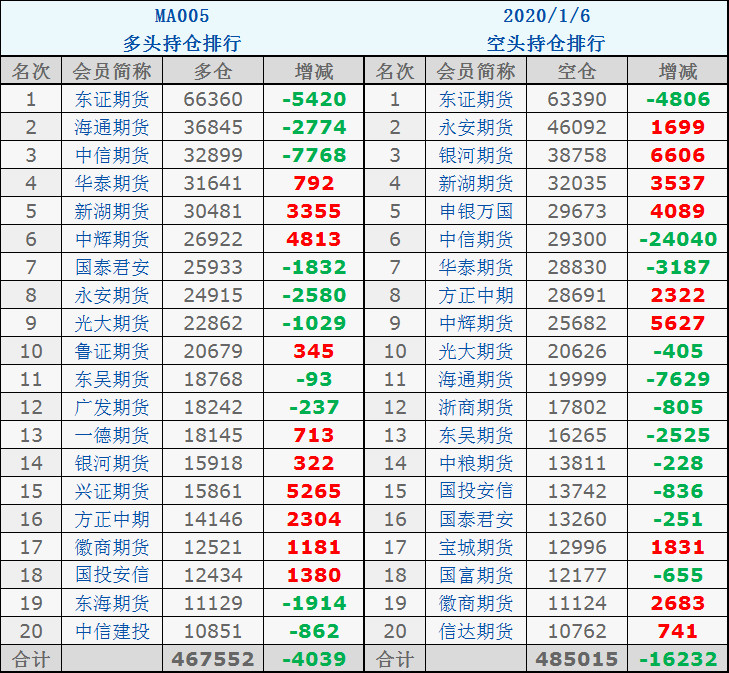Click short position value 17802
This screenshot has height=673, width=729.
tap(577, 408)
